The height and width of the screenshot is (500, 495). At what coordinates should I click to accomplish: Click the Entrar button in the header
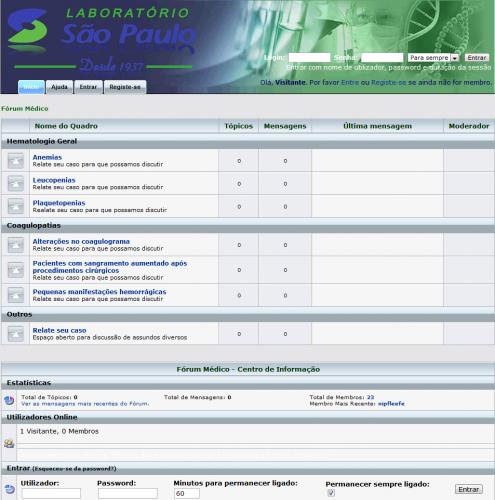coord(477,58)
